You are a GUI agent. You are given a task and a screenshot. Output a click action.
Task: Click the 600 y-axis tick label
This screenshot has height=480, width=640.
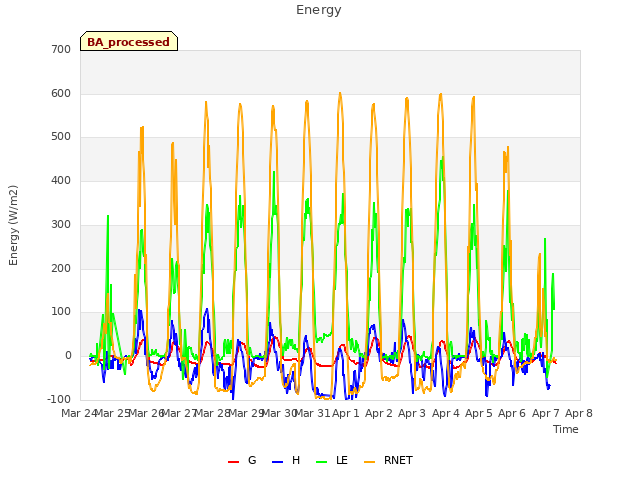coord(61,93)
